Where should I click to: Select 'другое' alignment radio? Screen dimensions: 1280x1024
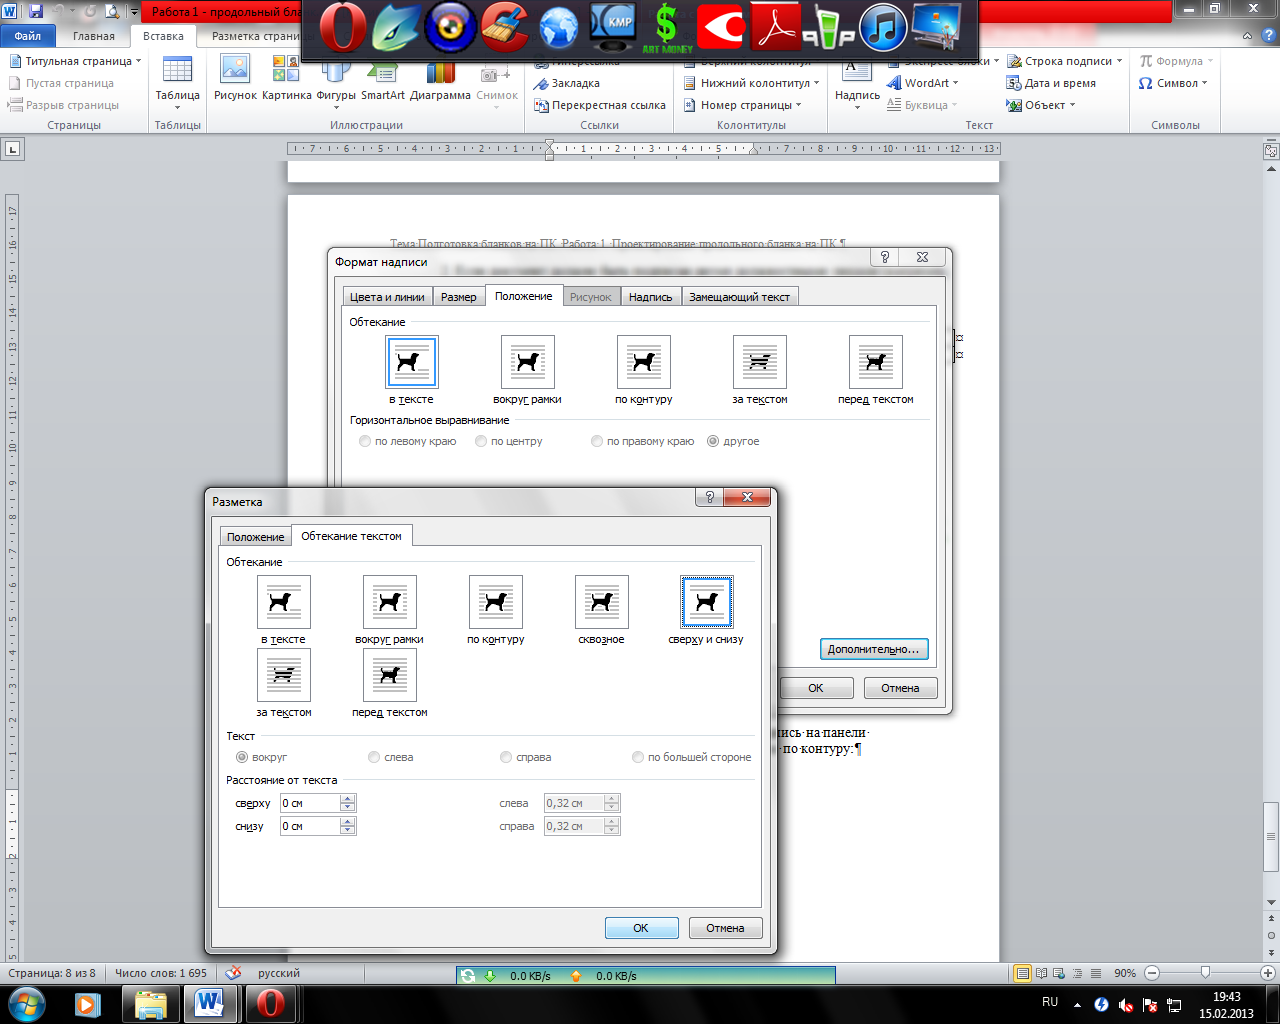713,441
